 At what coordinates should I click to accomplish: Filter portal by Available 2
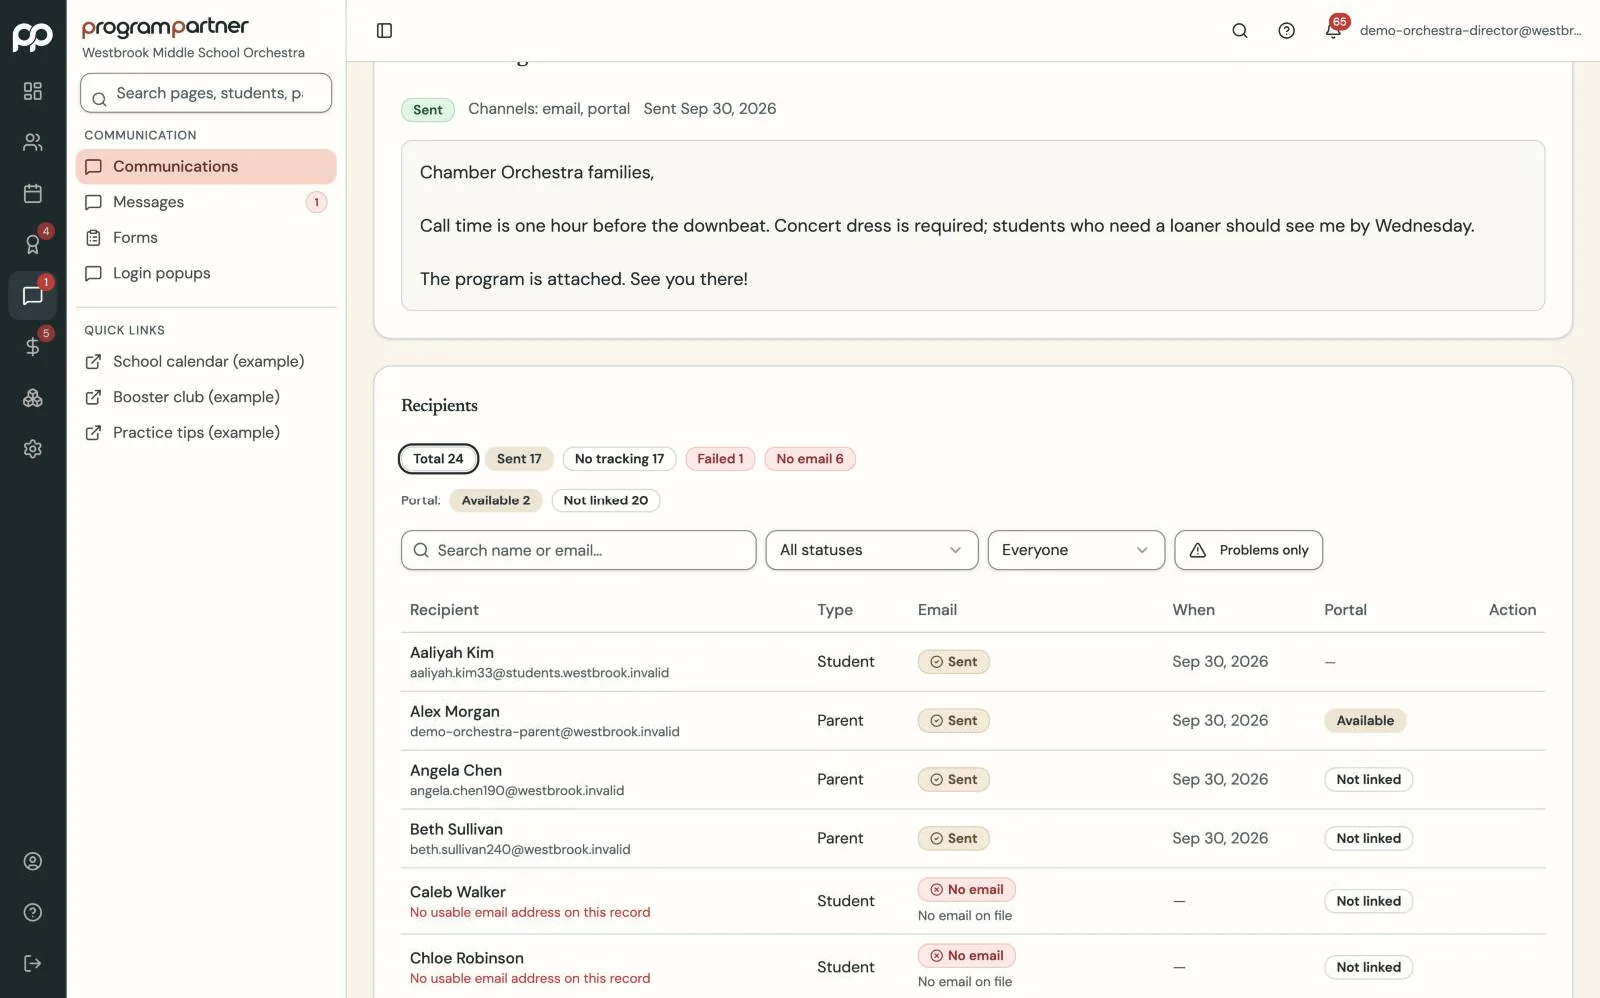(x=496, y=500)
